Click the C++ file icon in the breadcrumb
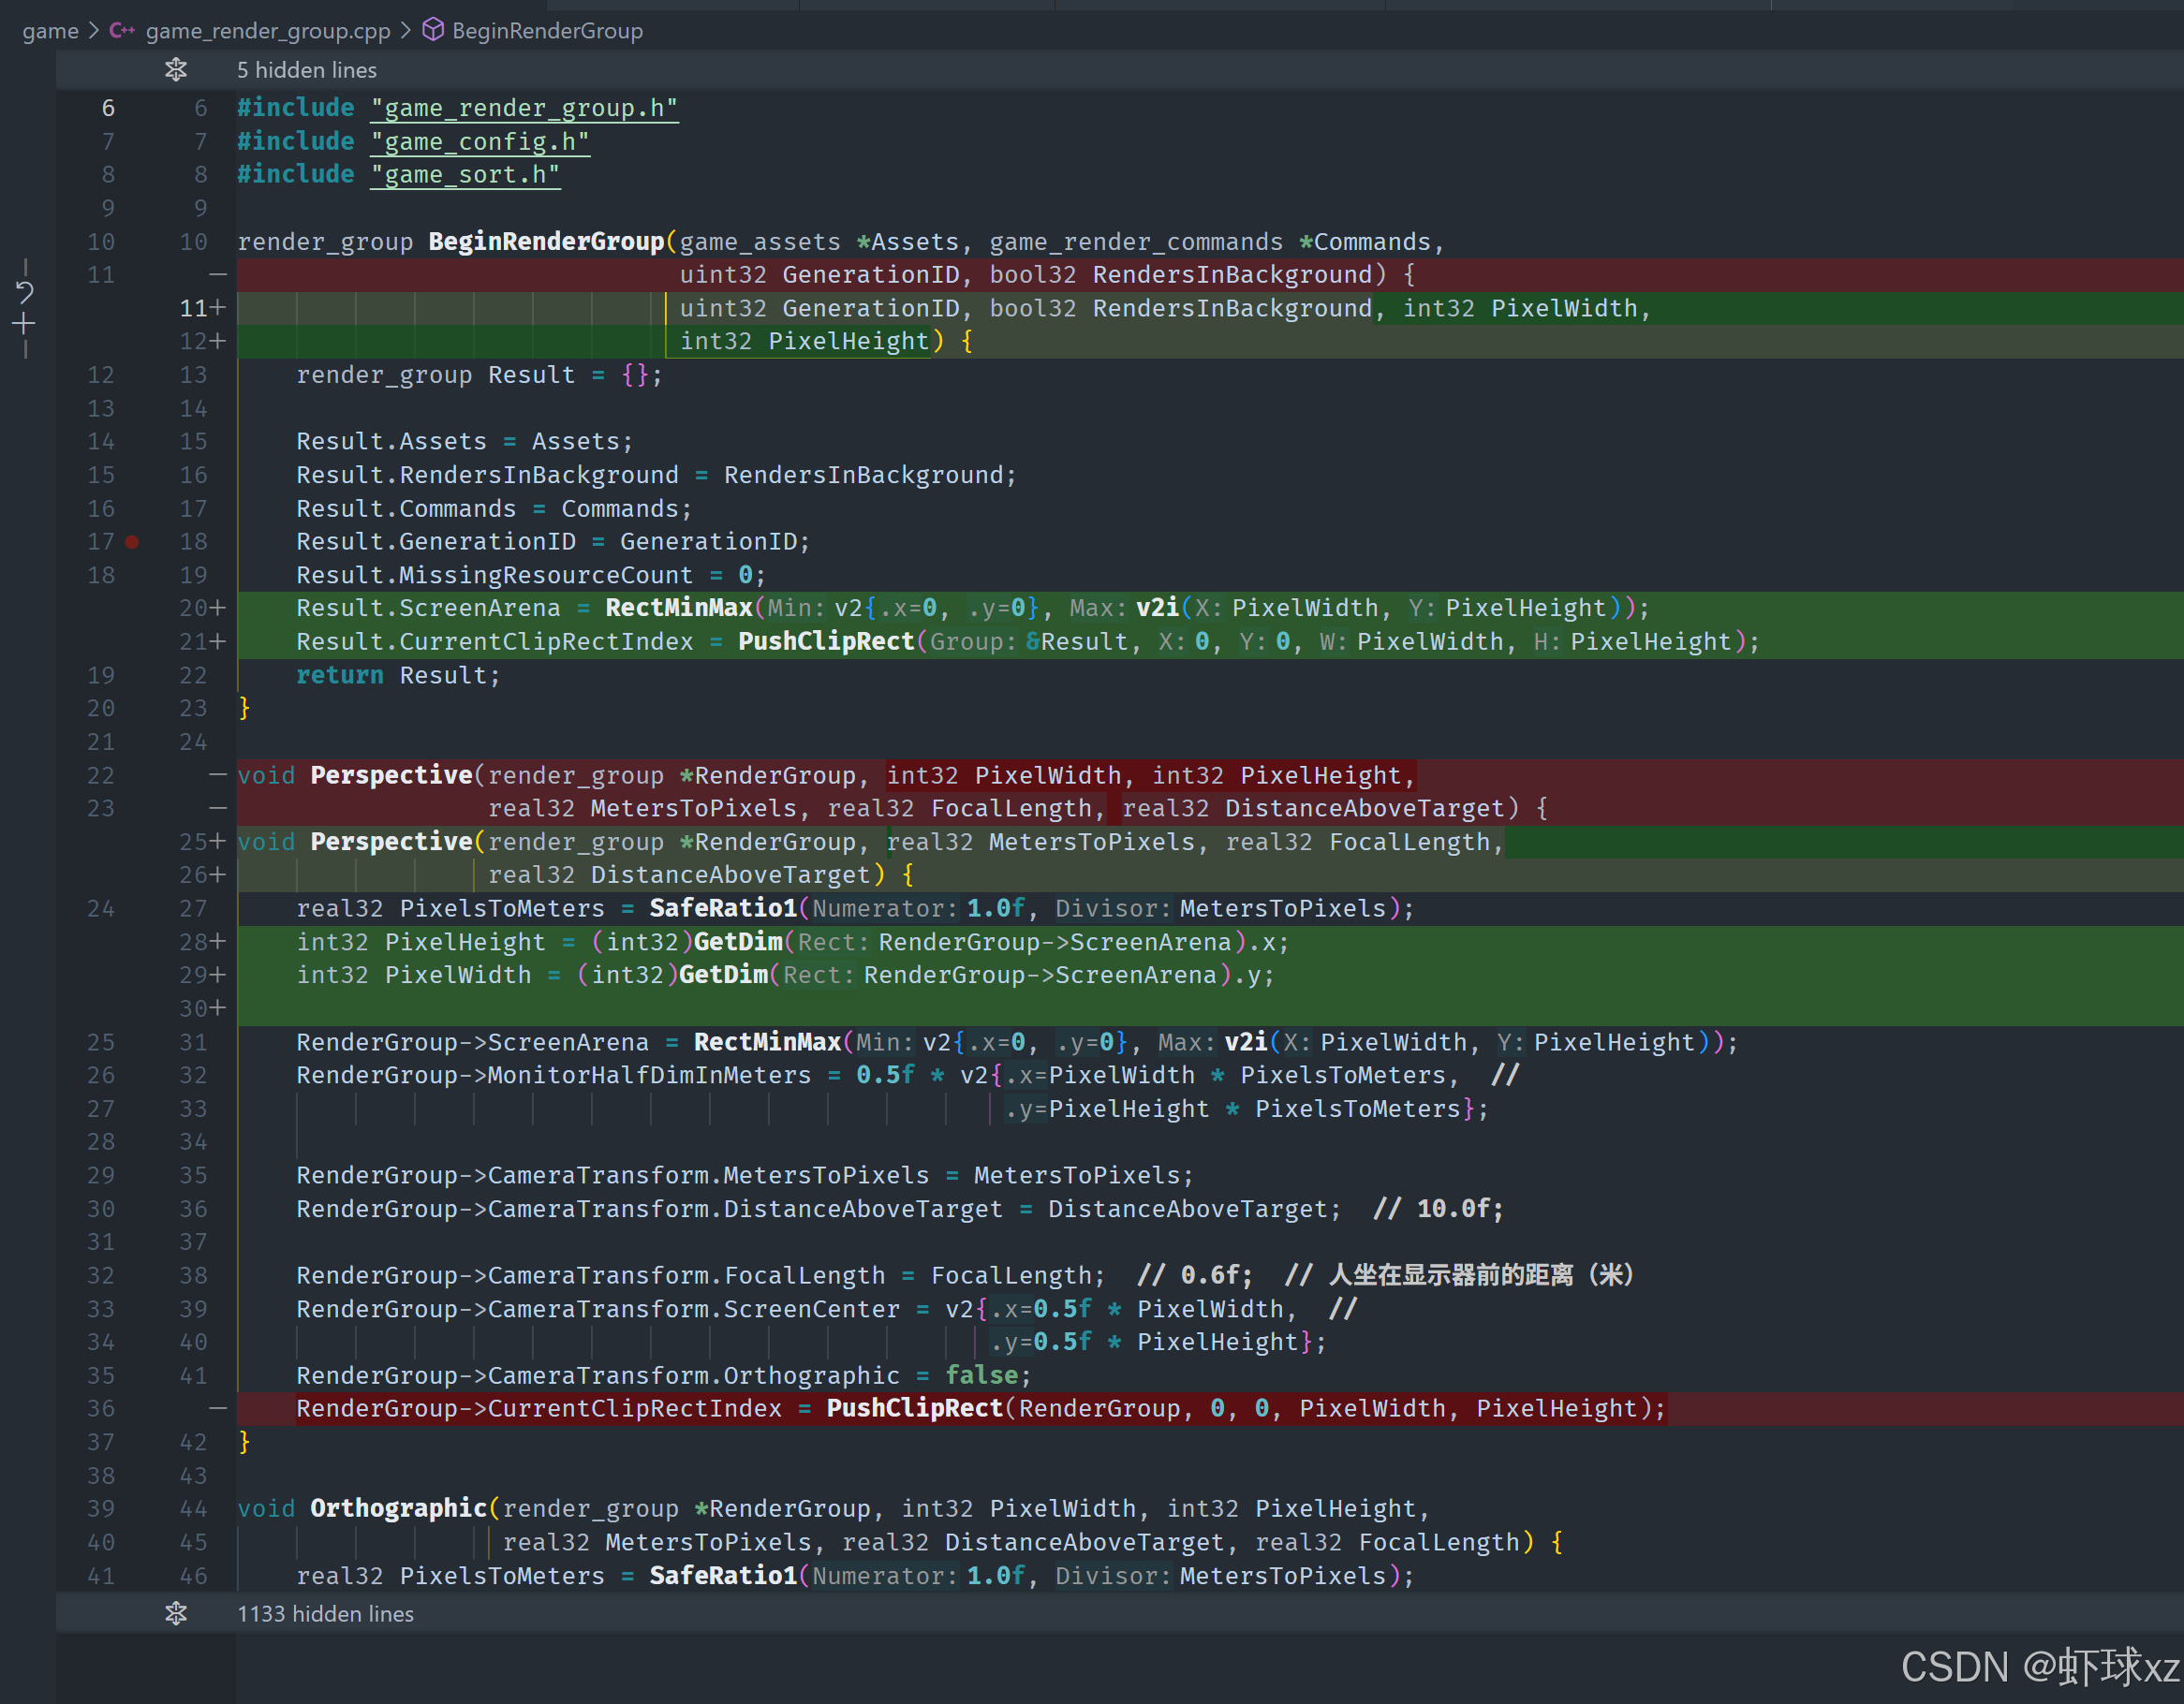This screenshot has width=2184, height=1704. tap(122, 31)
